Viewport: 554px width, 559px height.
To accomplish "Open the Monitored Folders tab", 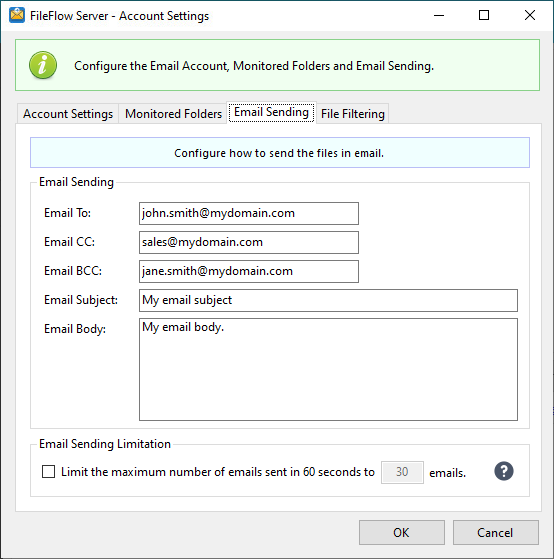I will (x=173, y=114).
